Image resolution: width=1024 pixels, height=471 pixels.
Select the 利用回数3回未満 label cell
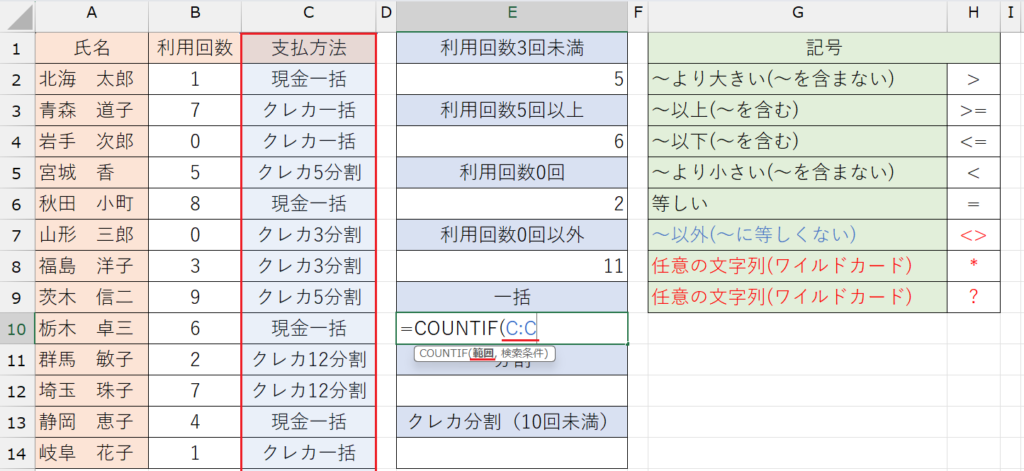tap(512, 48)
